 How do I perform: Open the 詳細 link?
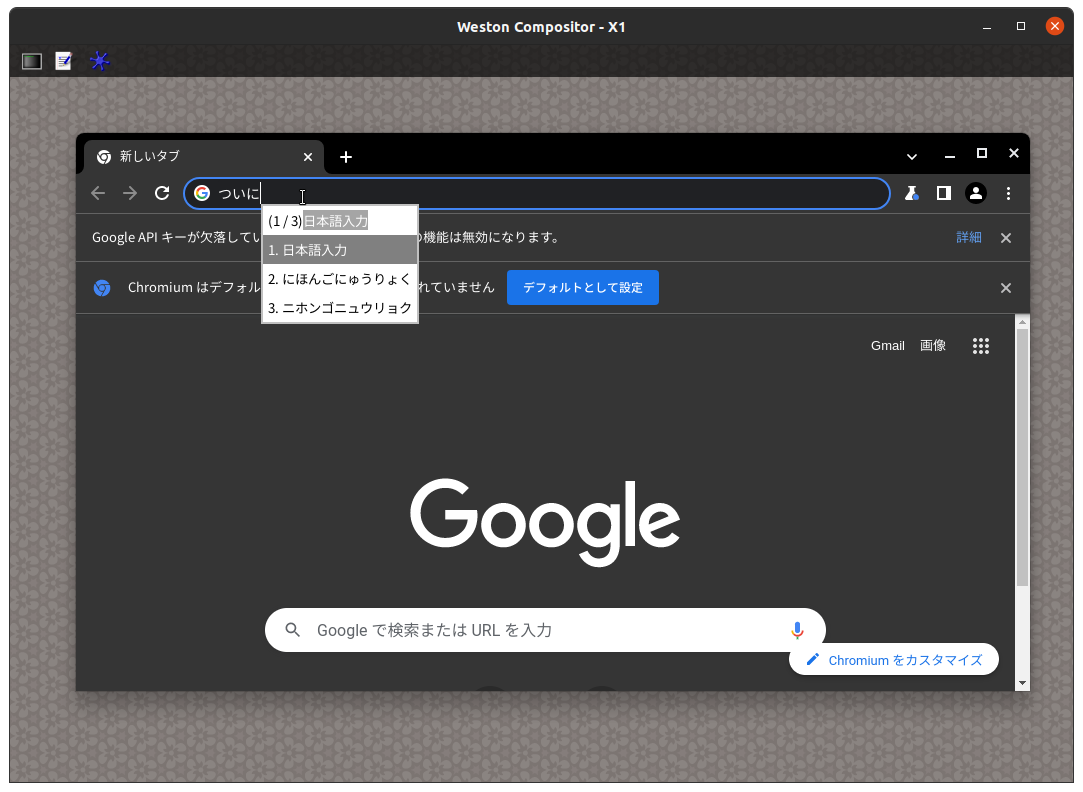(968, 238)
